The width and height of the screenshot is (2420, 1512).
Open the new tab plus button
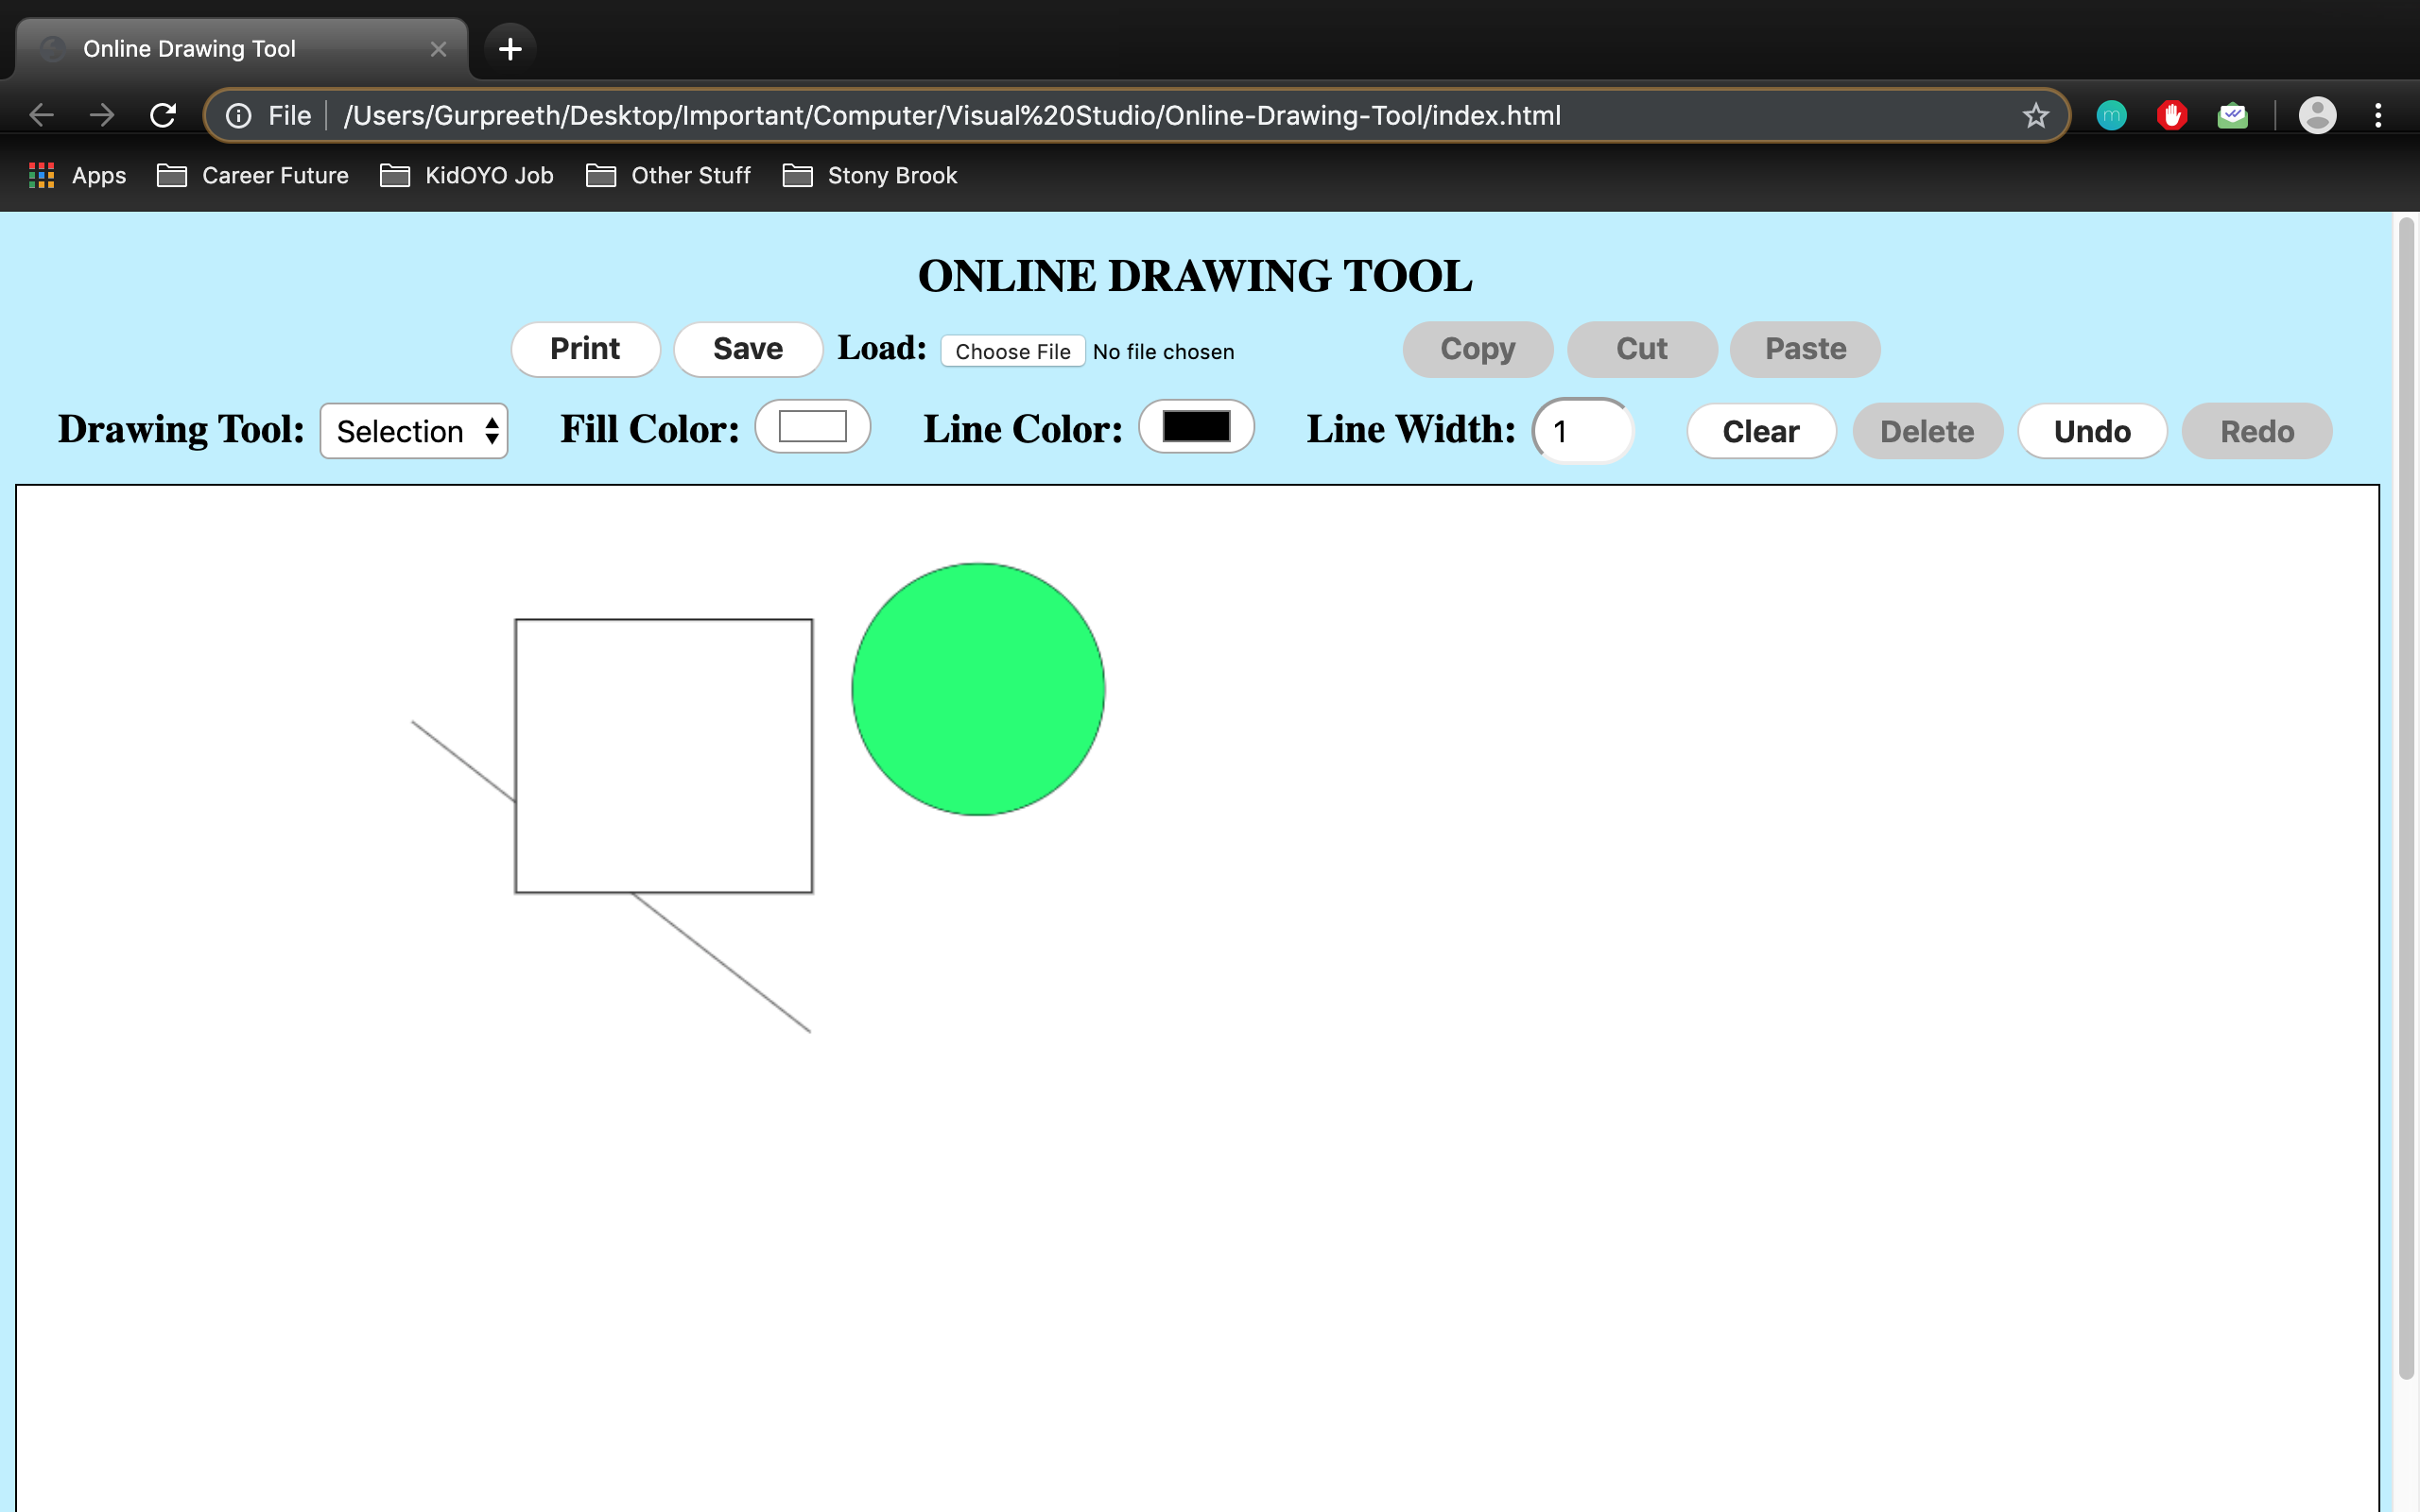pos(510,49)
